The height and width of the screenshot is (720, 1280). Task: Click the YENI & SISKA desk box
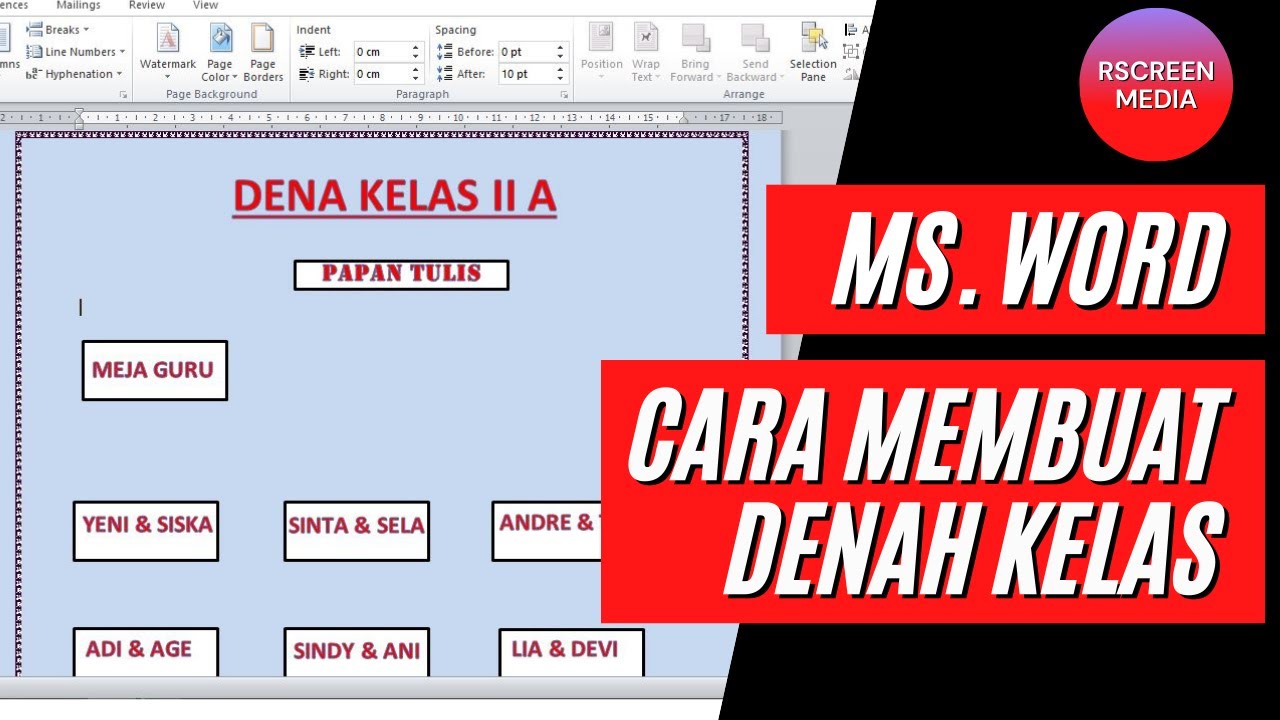tap(146, 531)
